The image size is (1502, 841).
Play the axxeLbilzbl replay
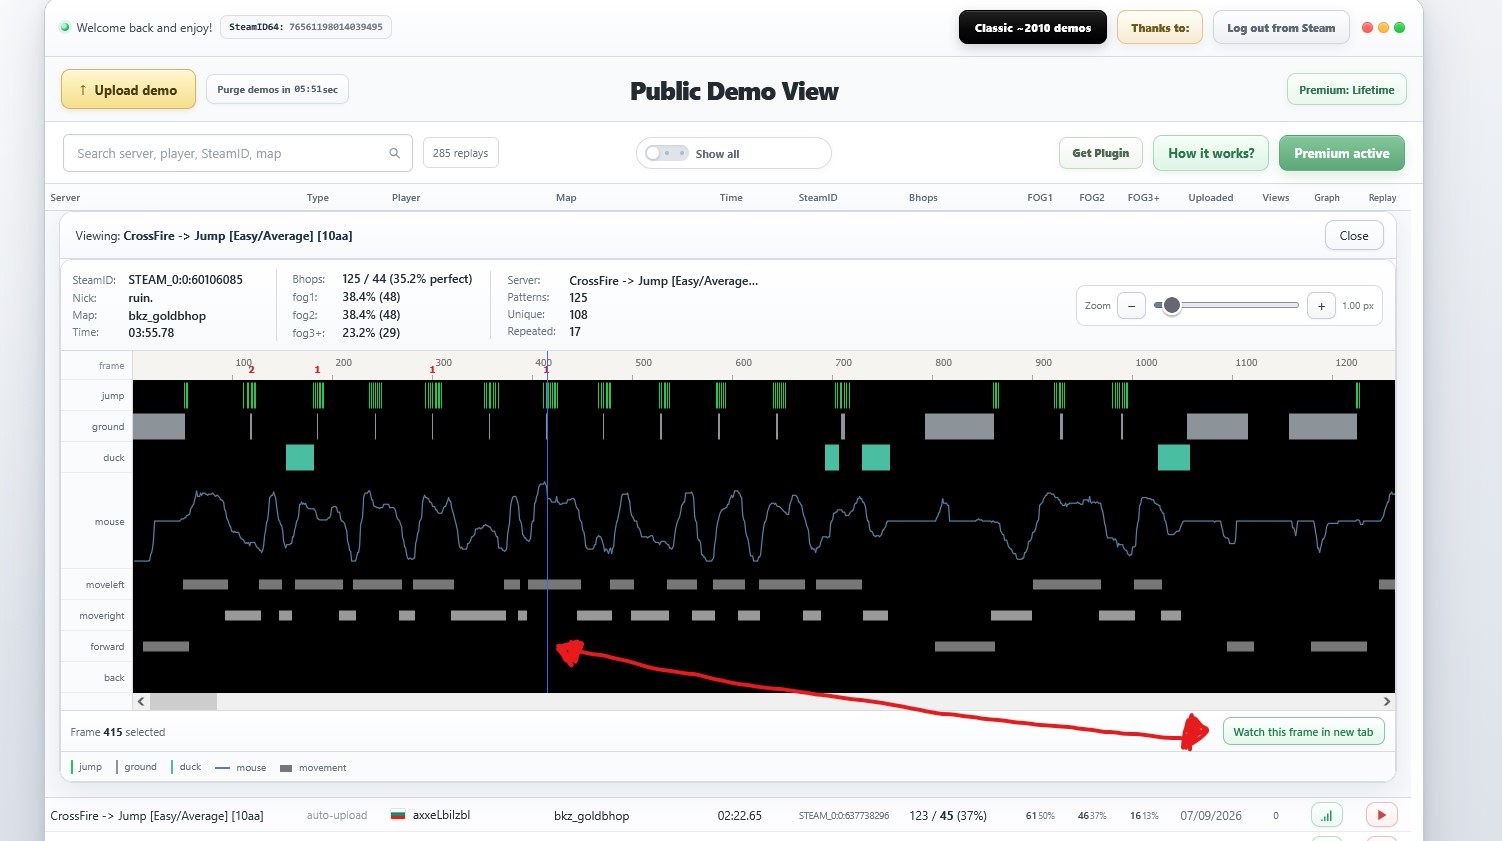[x=1381, y=815]
